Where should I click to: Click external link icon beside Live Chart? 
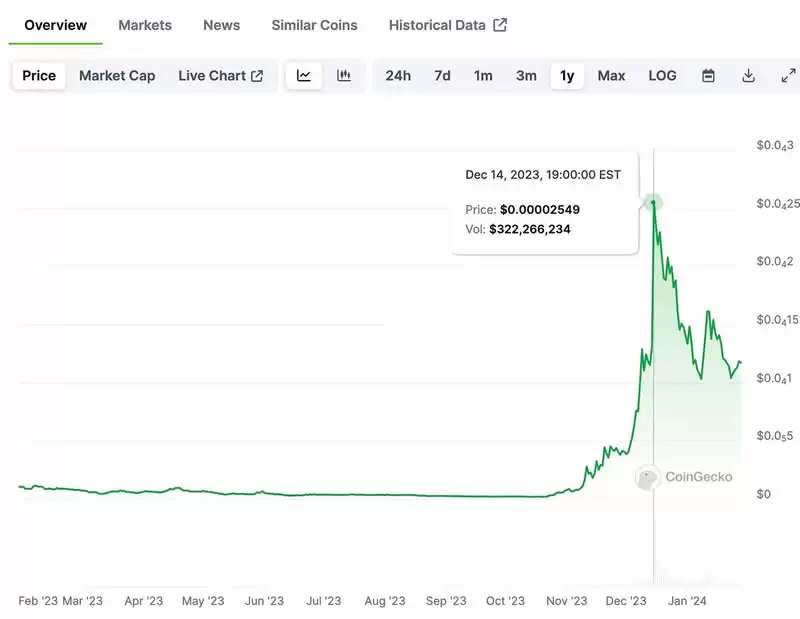tap(257, 76)
